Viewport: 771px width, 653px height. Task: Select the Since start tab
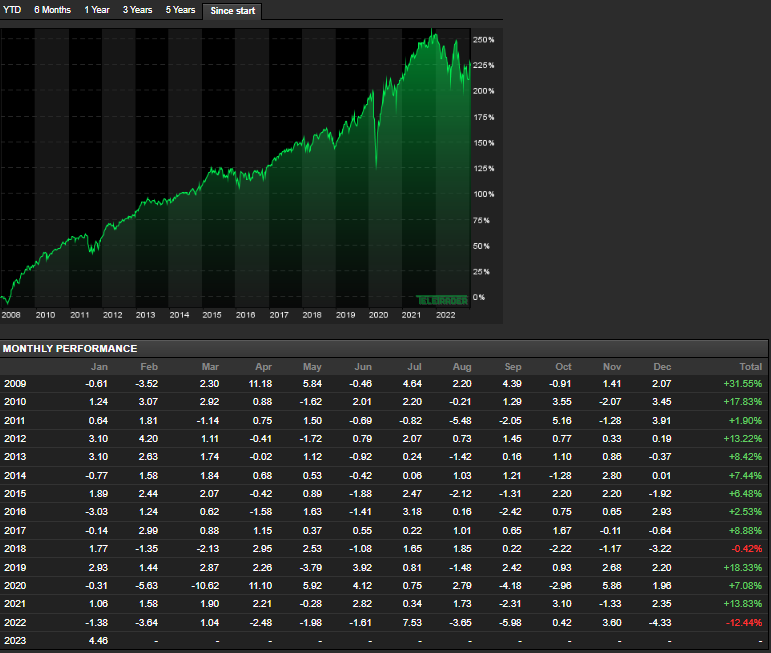point(232,11)
